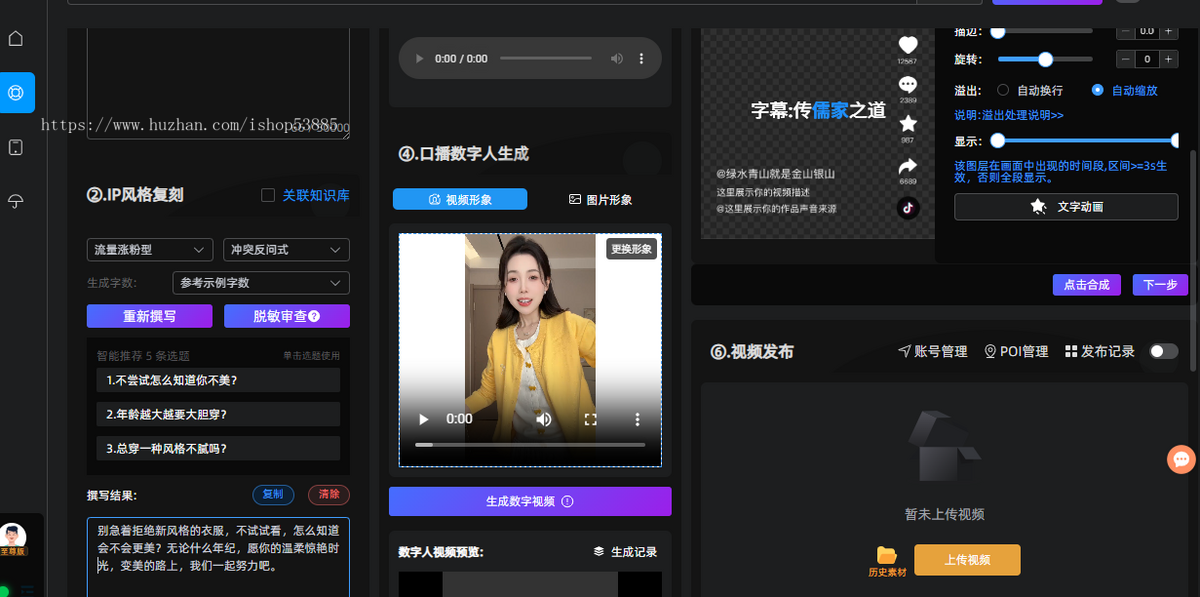Decrease 旋转 value with minus button
Viewport: 1200px width, 597px height.
point(1125,59)
